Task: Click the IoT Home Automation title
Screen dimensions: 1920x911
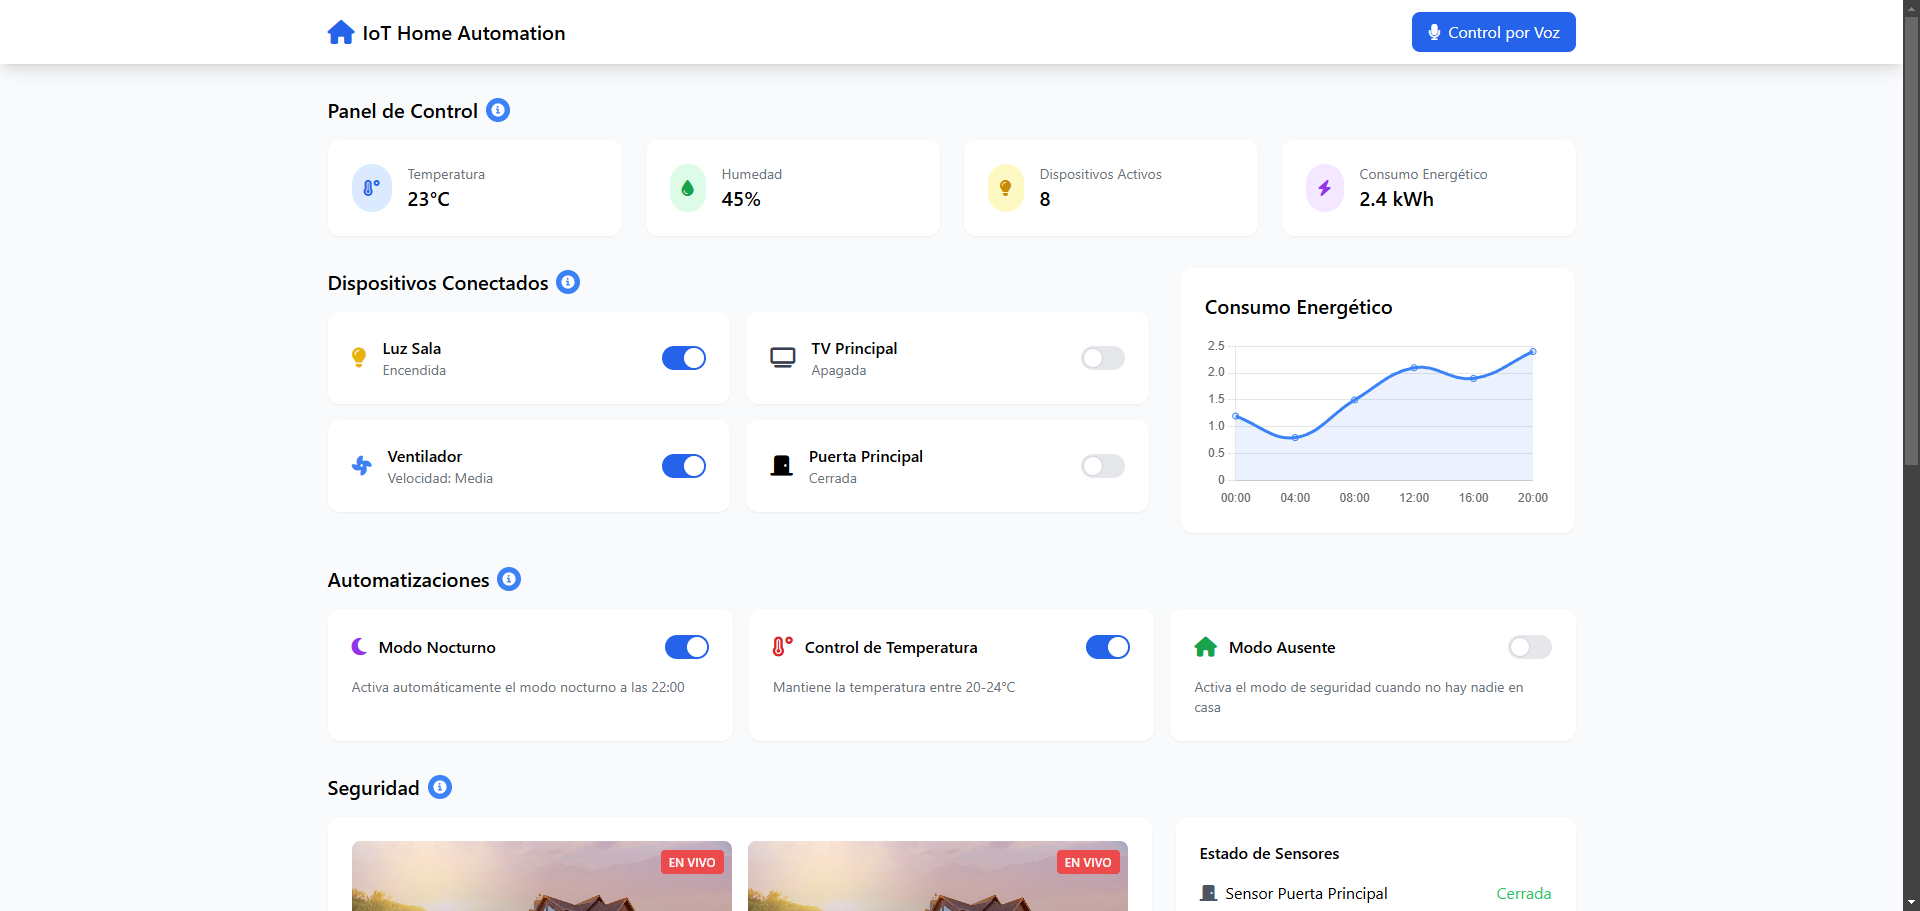Action: click(x=464, y=33)
